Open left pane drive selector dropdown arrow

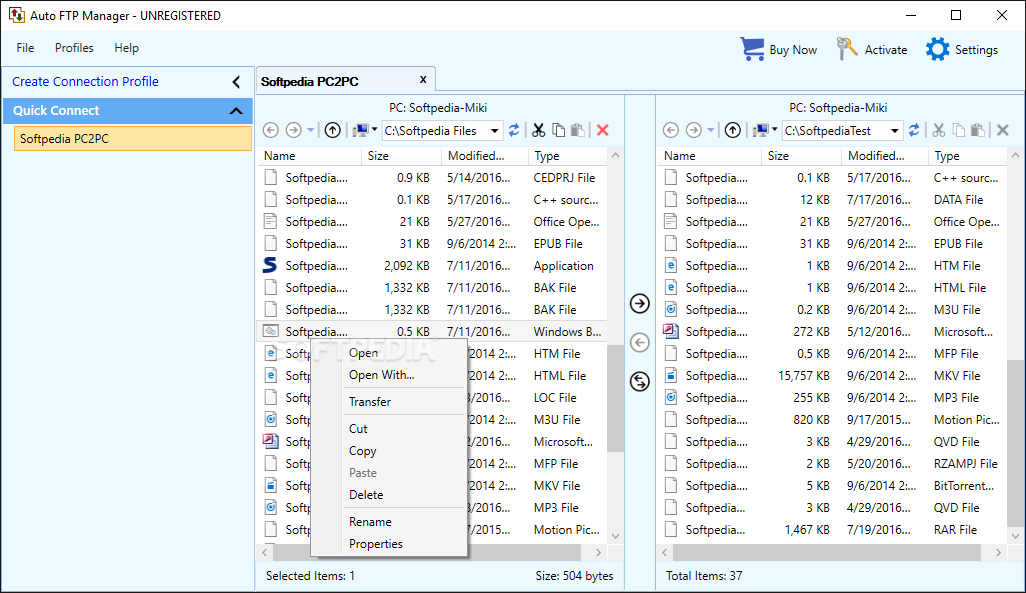pos(374,130)
